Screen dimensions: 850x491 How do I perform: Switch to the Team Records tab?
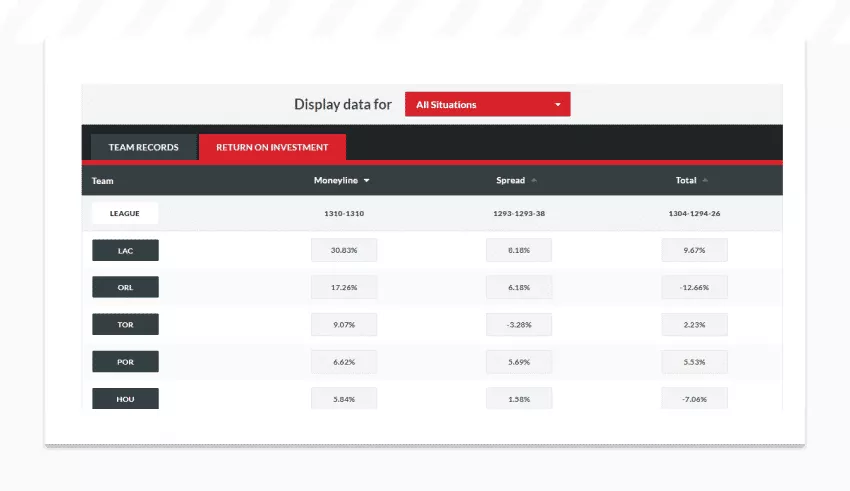pos(144,147)
